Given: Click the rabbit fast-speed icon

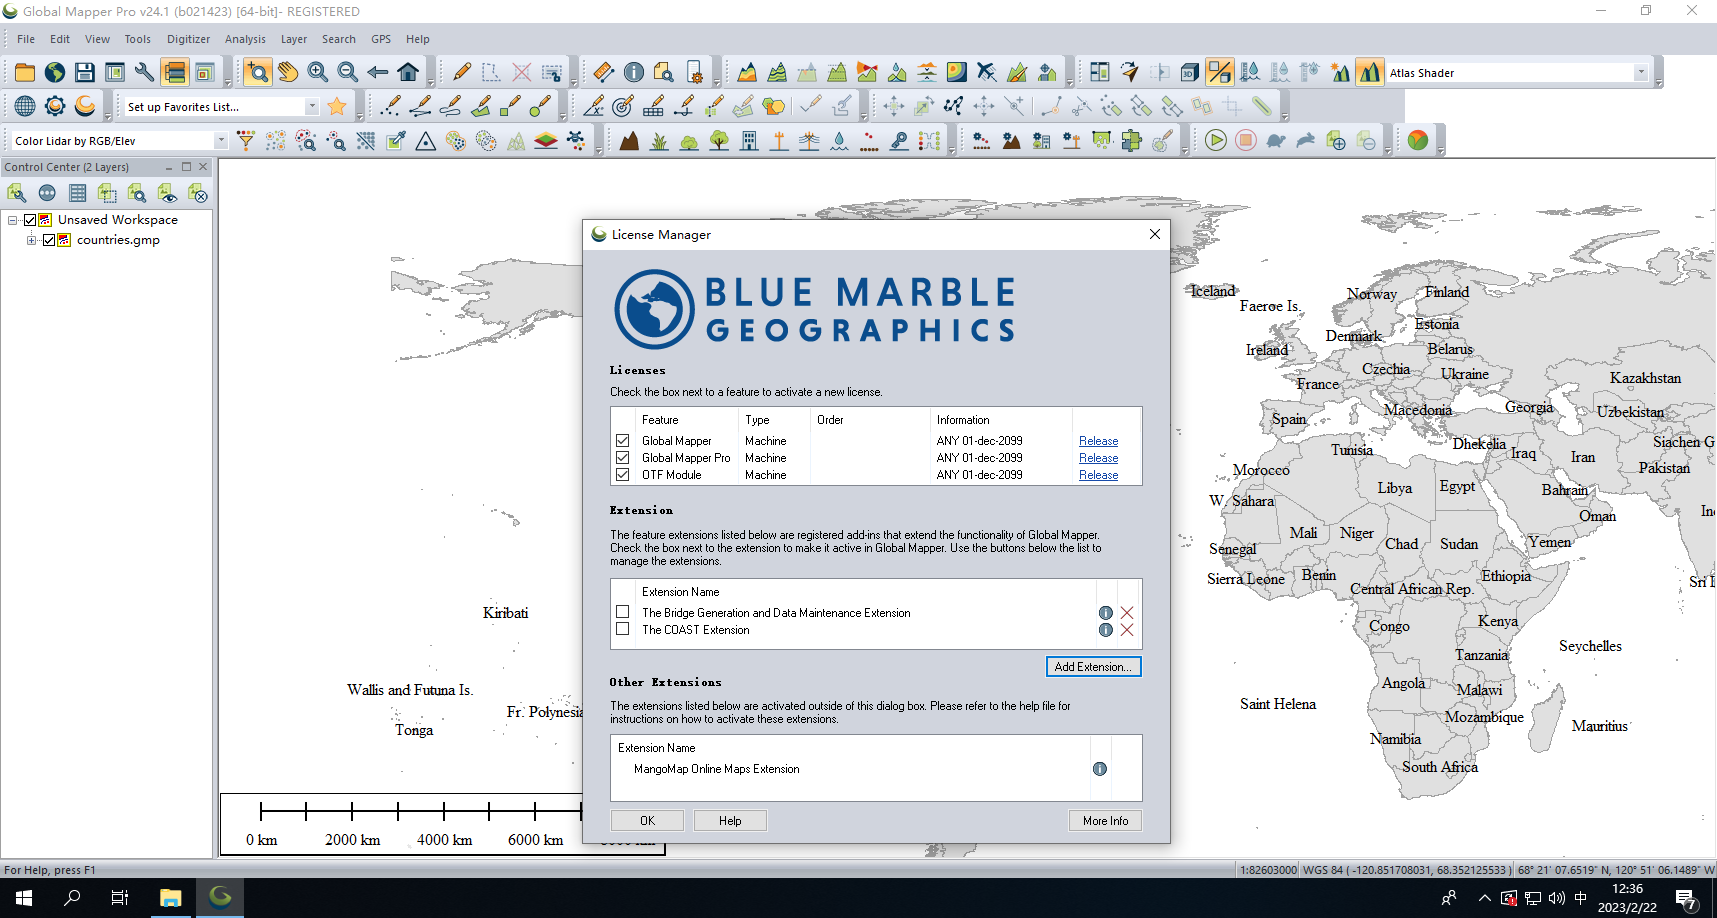Looking at the screenshot, I should click(1306, 141).
